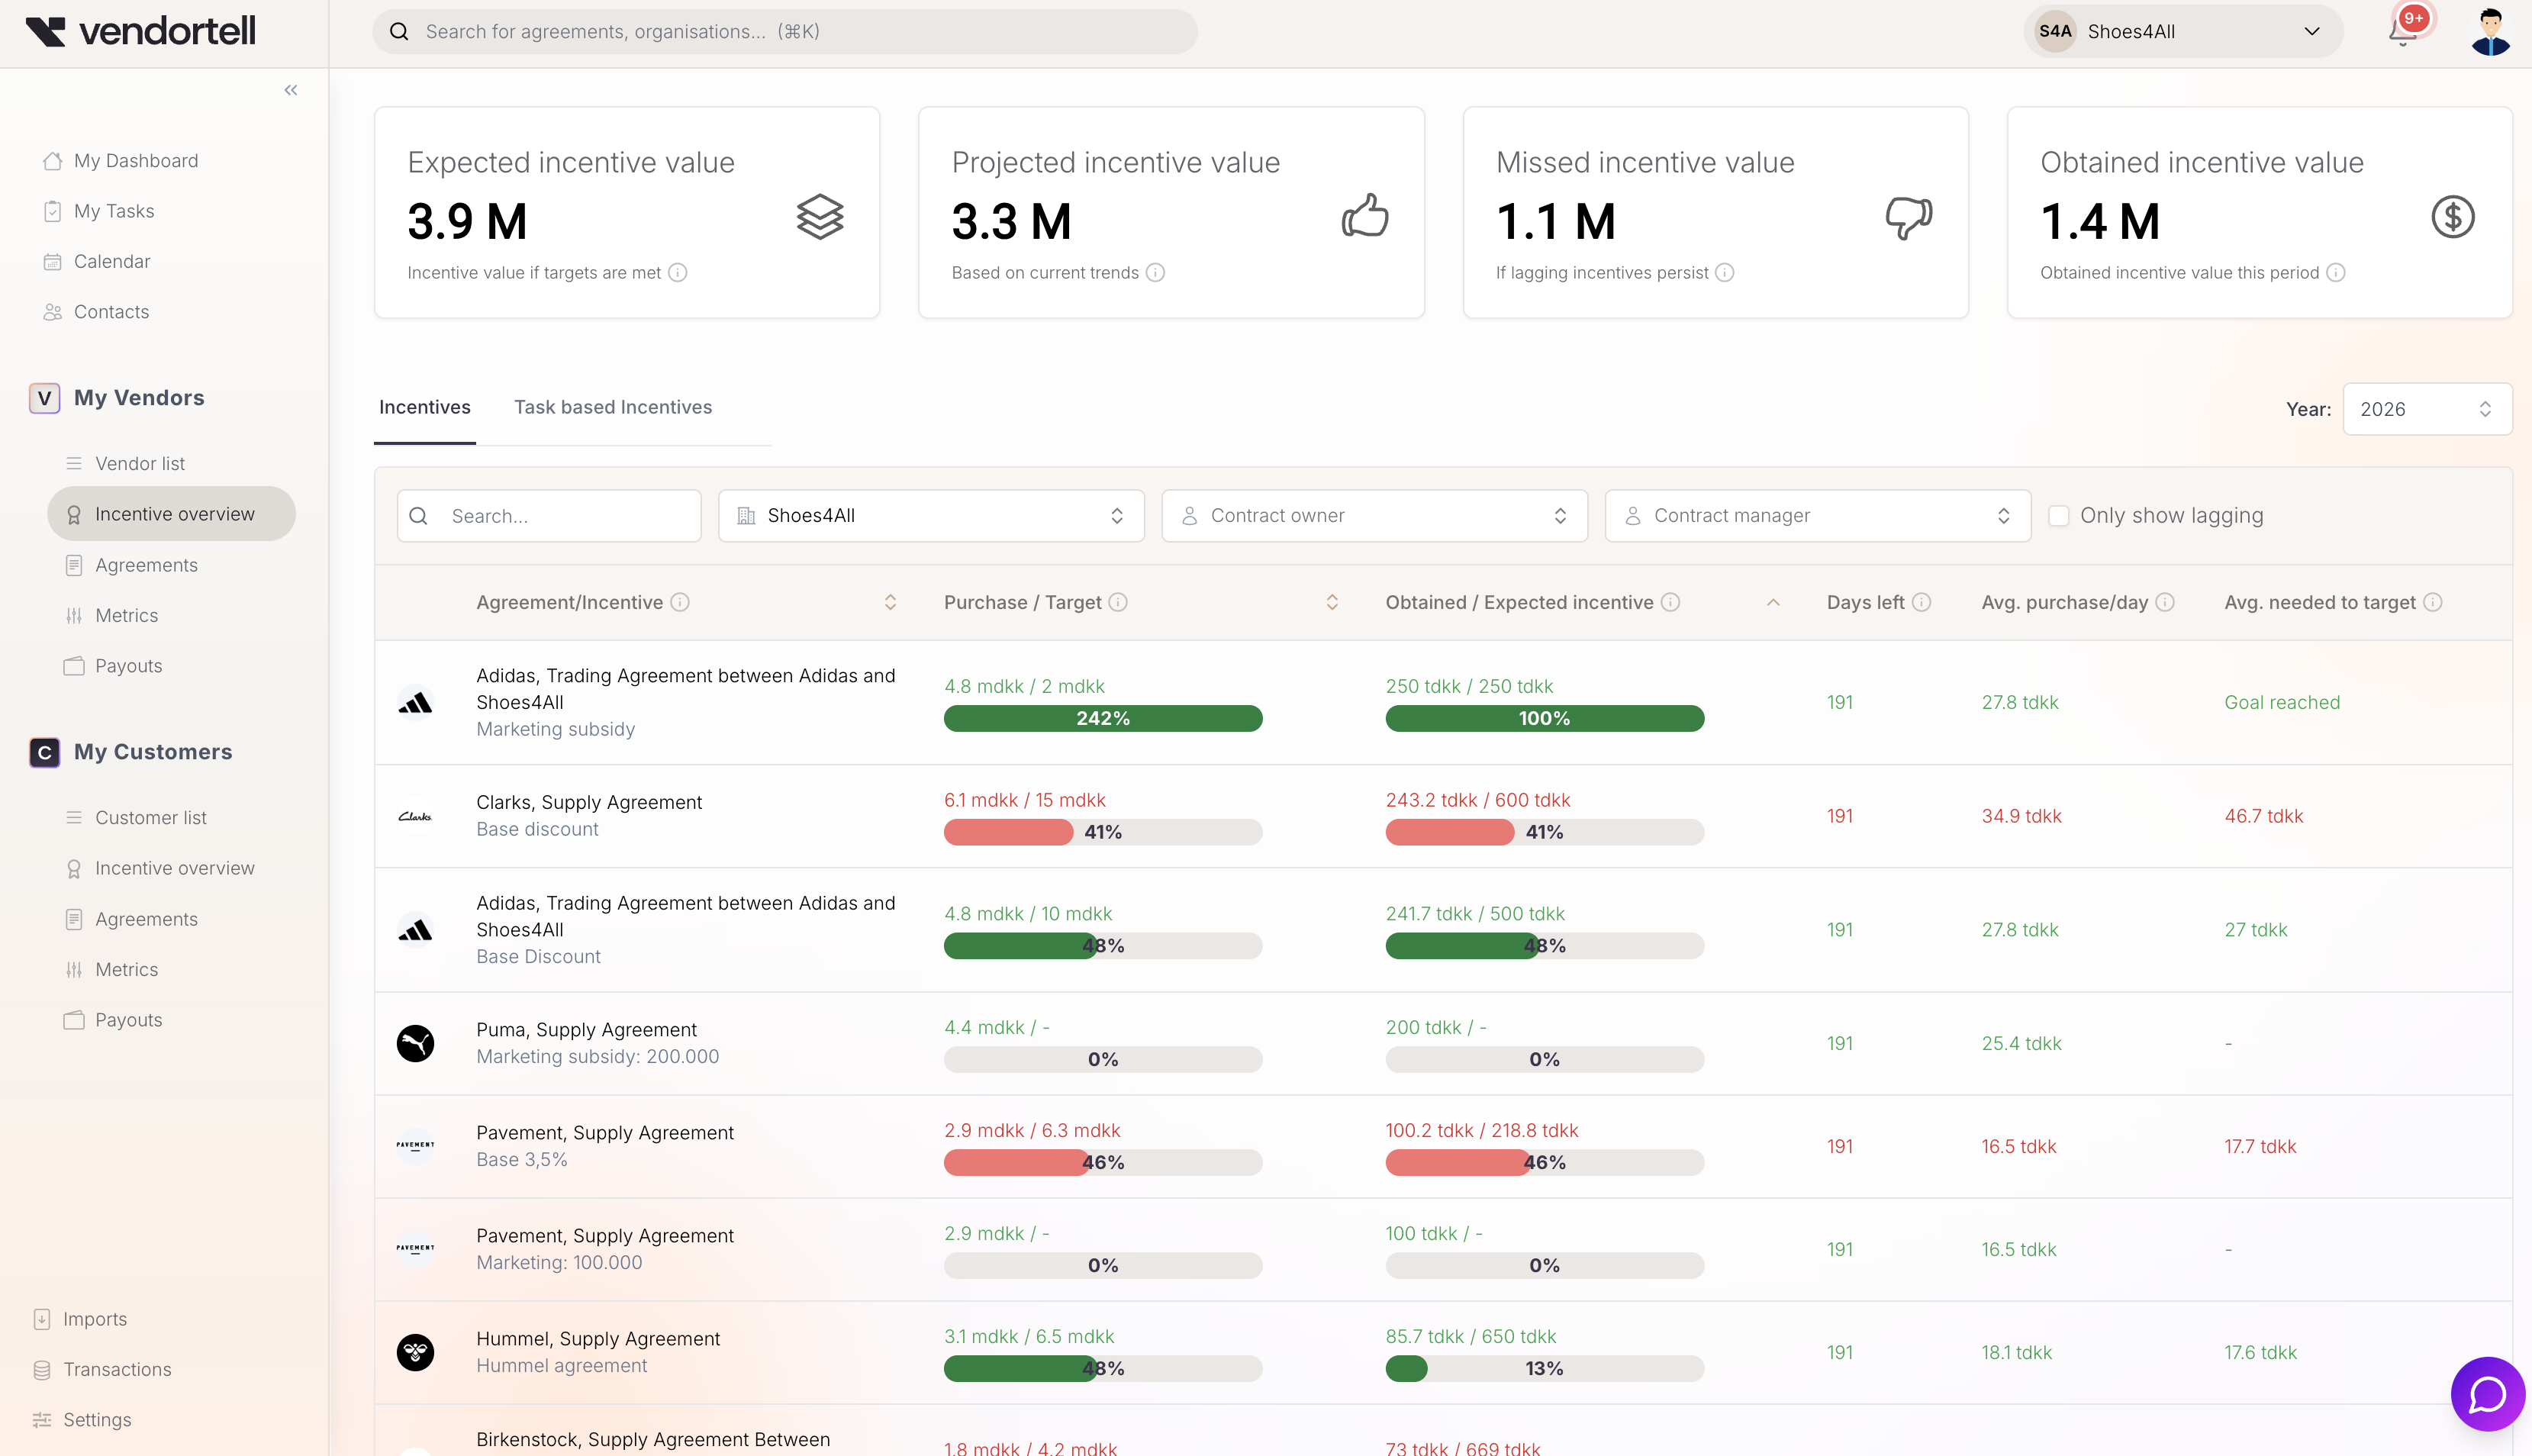
Task: Click info icon next to Avg. purchase/day
Action: (x=2165, y=602)
